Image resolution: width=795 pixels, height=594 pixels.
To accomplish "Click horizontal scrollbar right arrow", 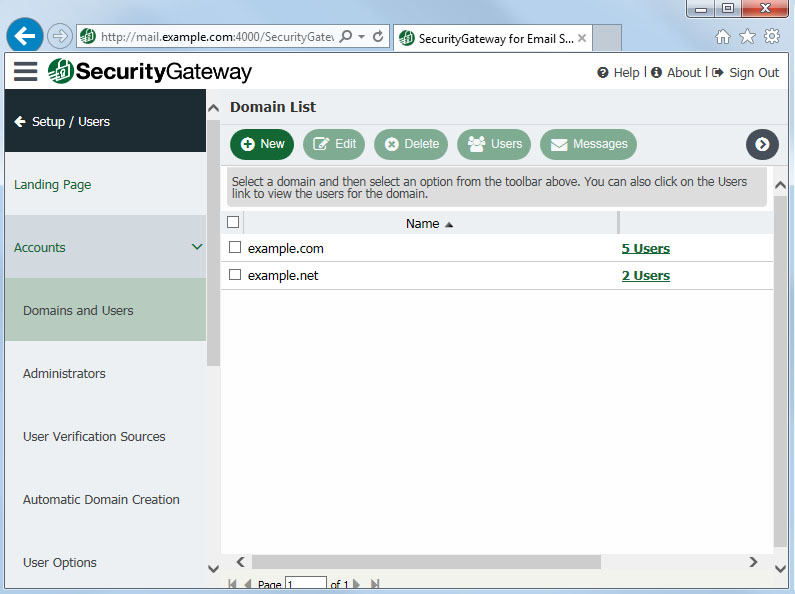I will coord(753,562).
